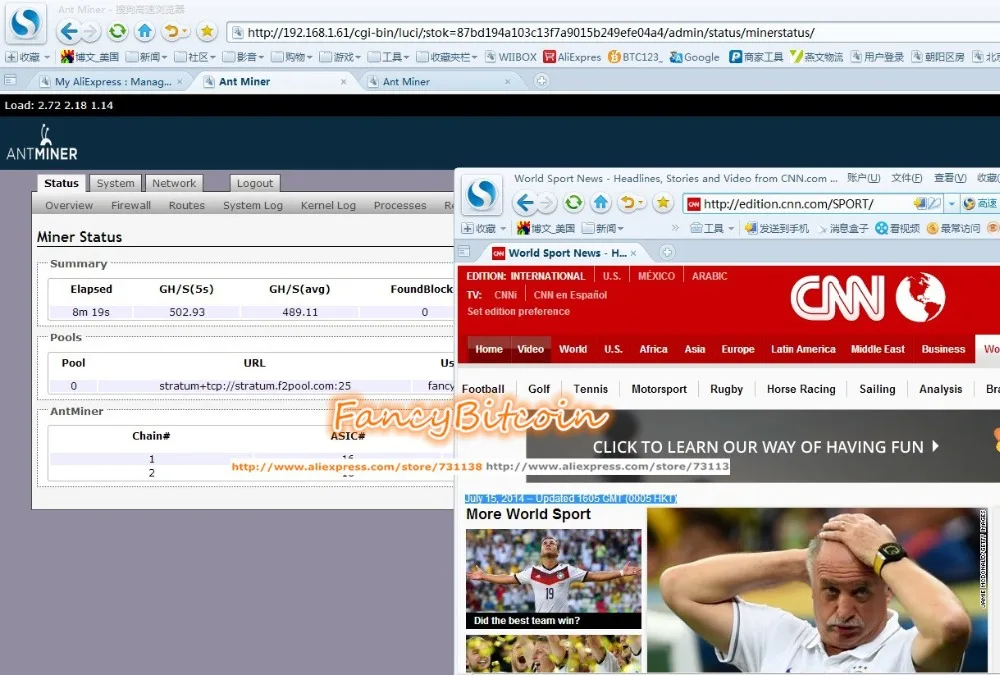Open Firewall subpage in AntMiner
The height and width of the screenshot is (675, 1000).
click(131, 205)
